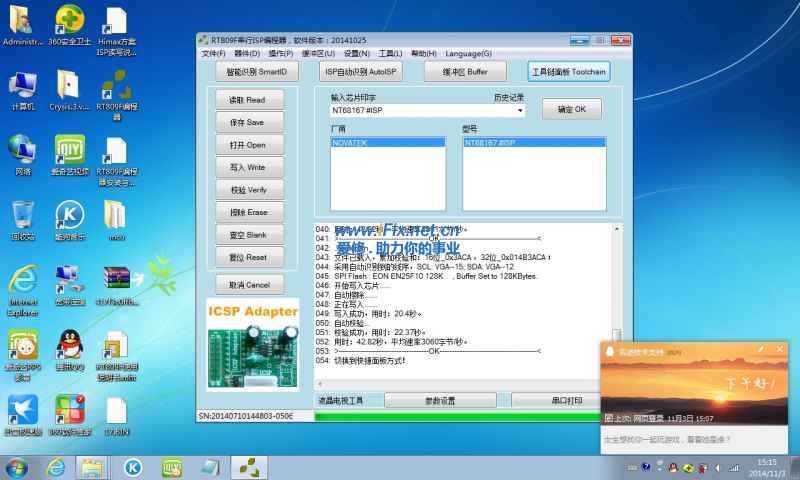Click the 读取 Read button
800x480 pixels.
coord(249,100)
